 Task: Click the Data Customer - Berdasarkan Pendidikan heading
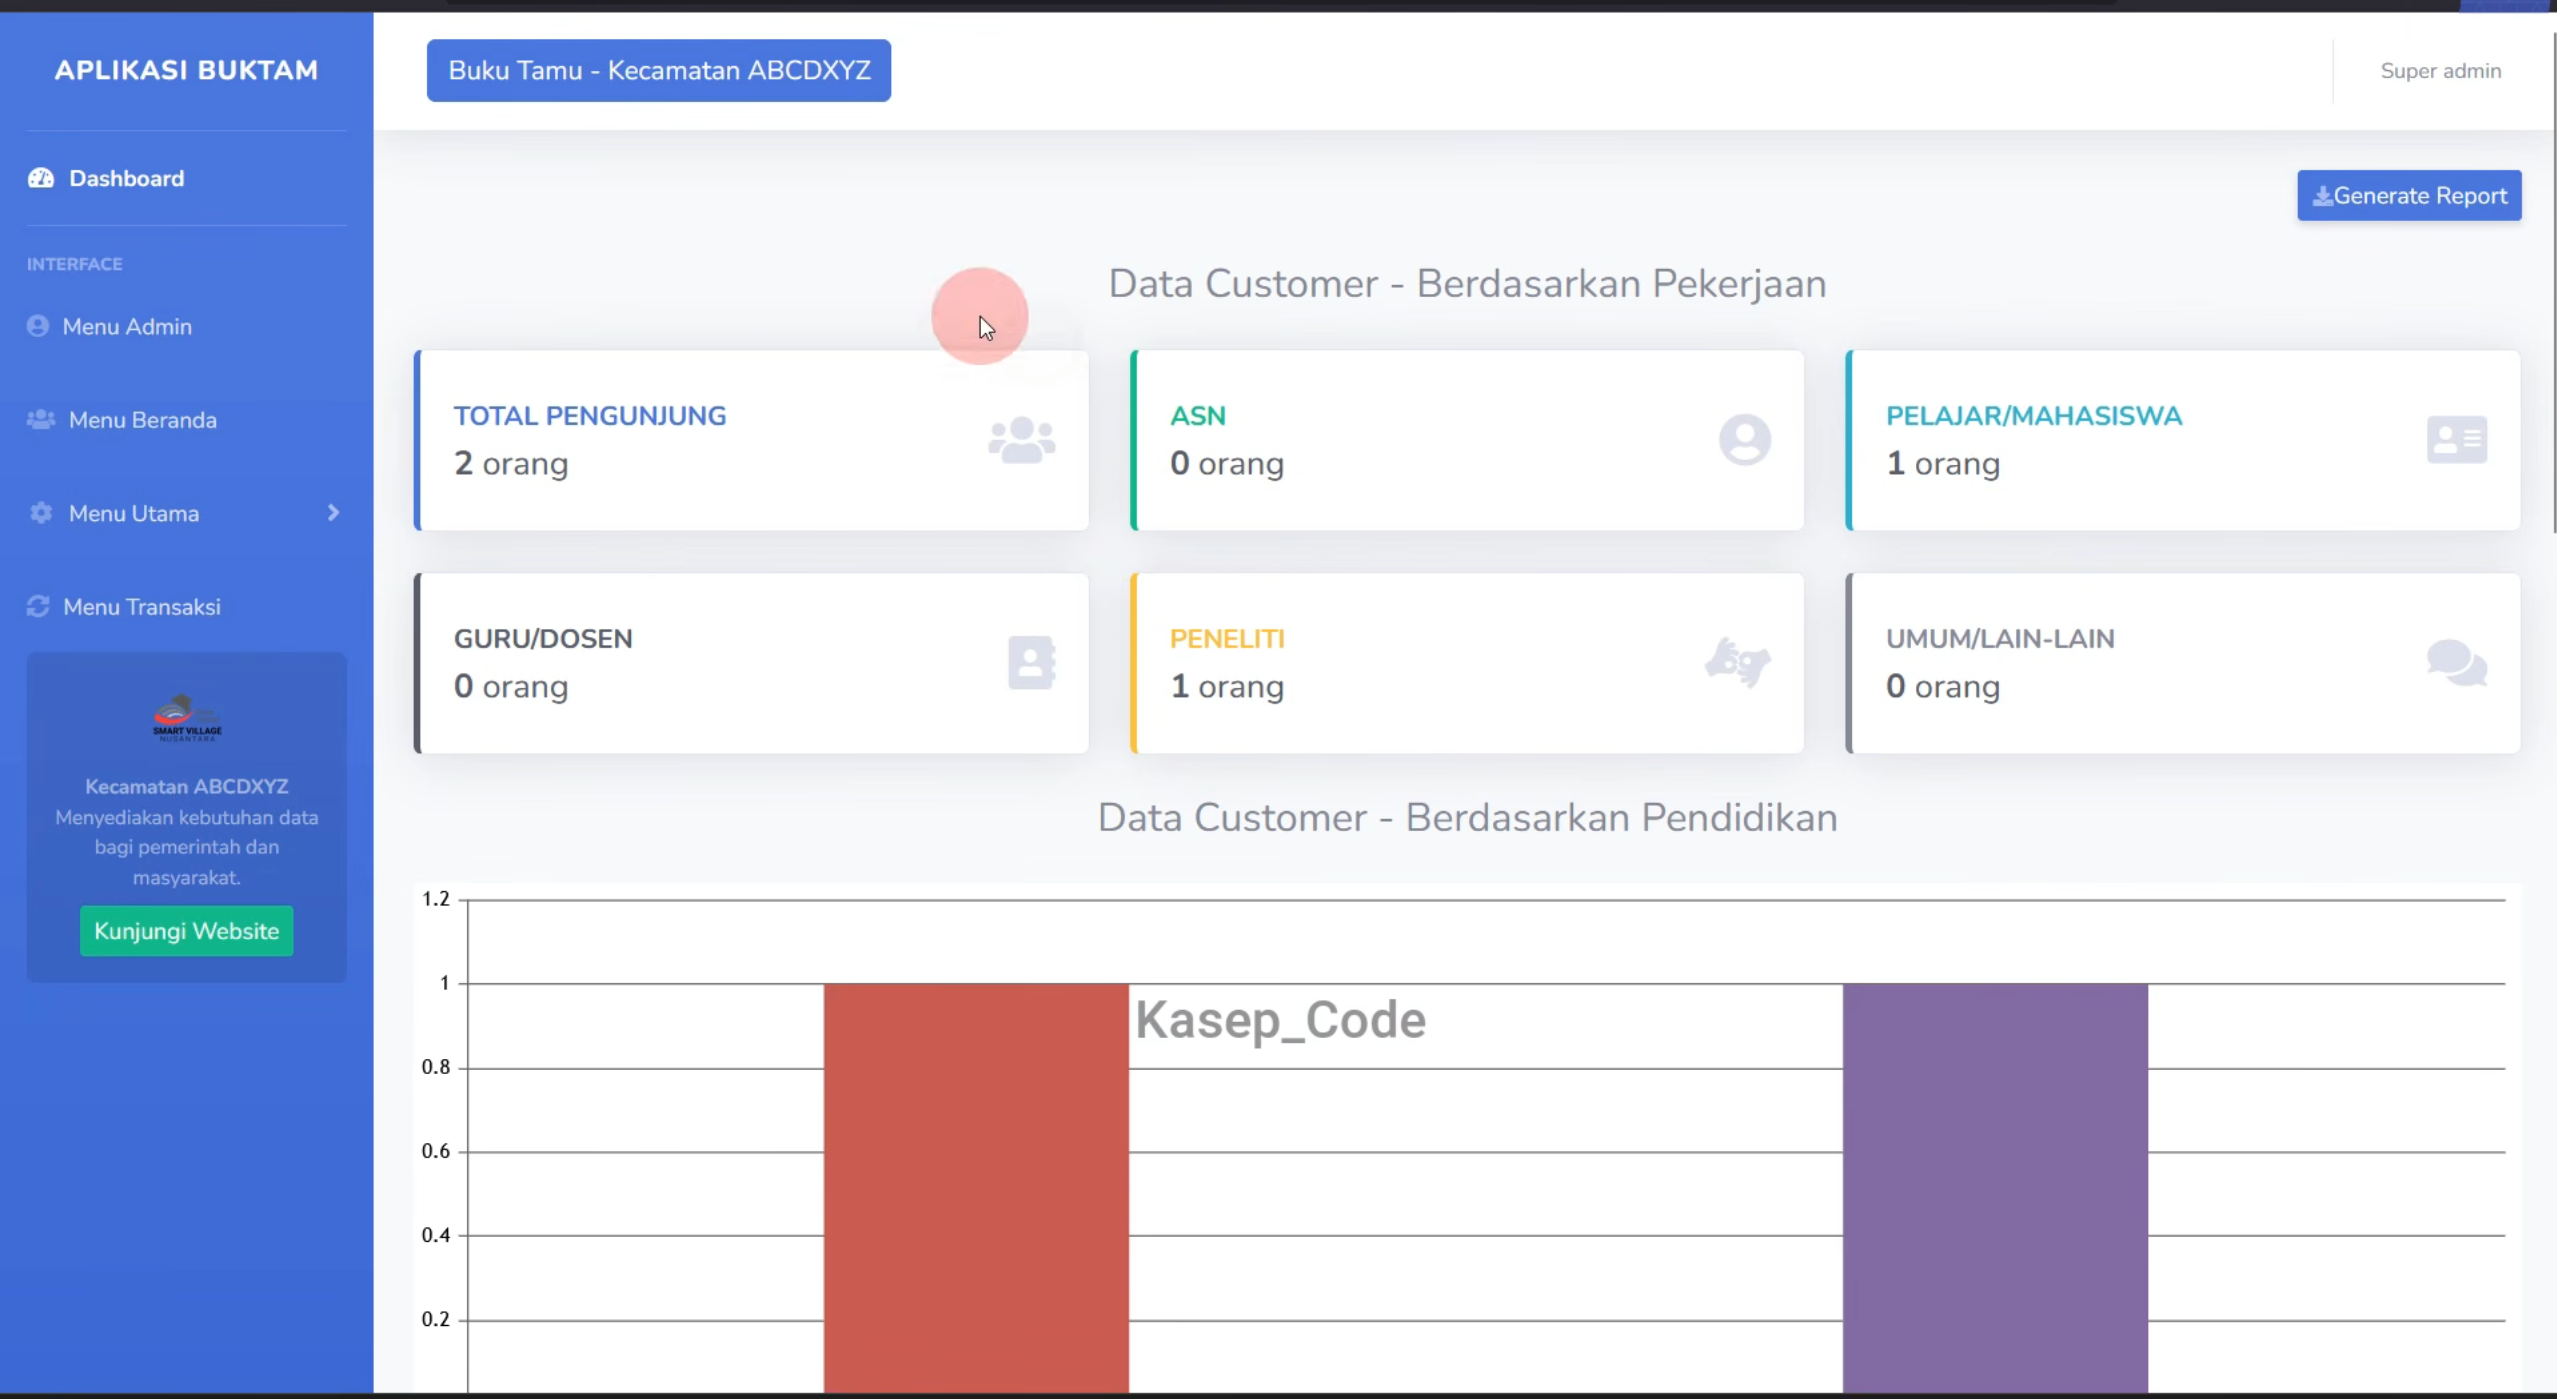coord(1467,818)
